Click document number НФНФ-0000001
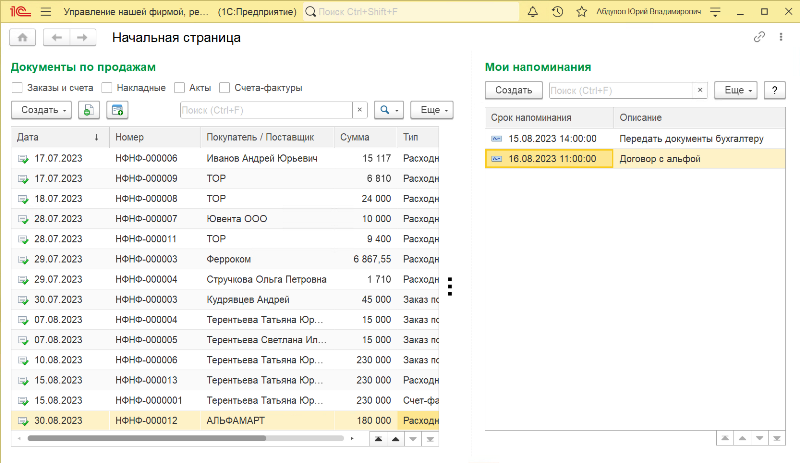The width and height of the screenshot is (800, 463). (x=148, y=401)
